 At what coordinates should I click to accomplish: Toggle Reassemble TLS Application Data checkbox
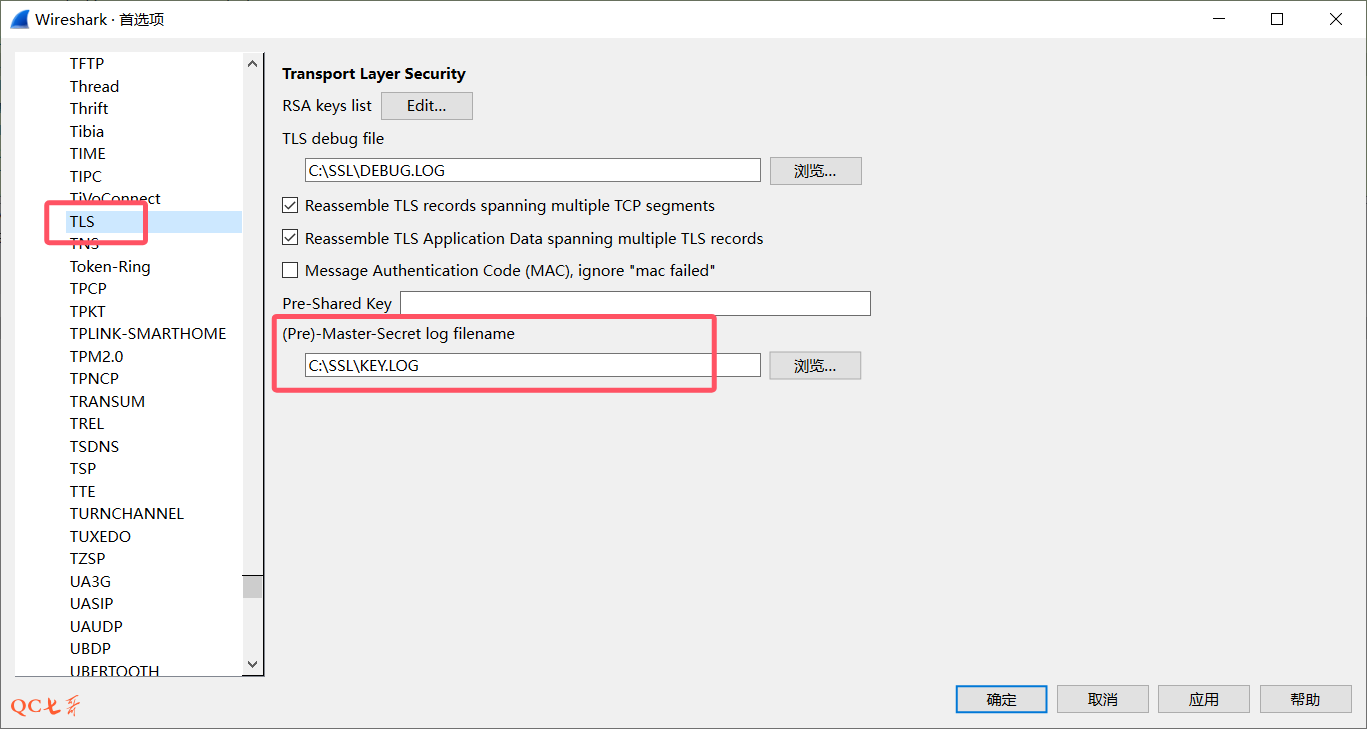290,239
